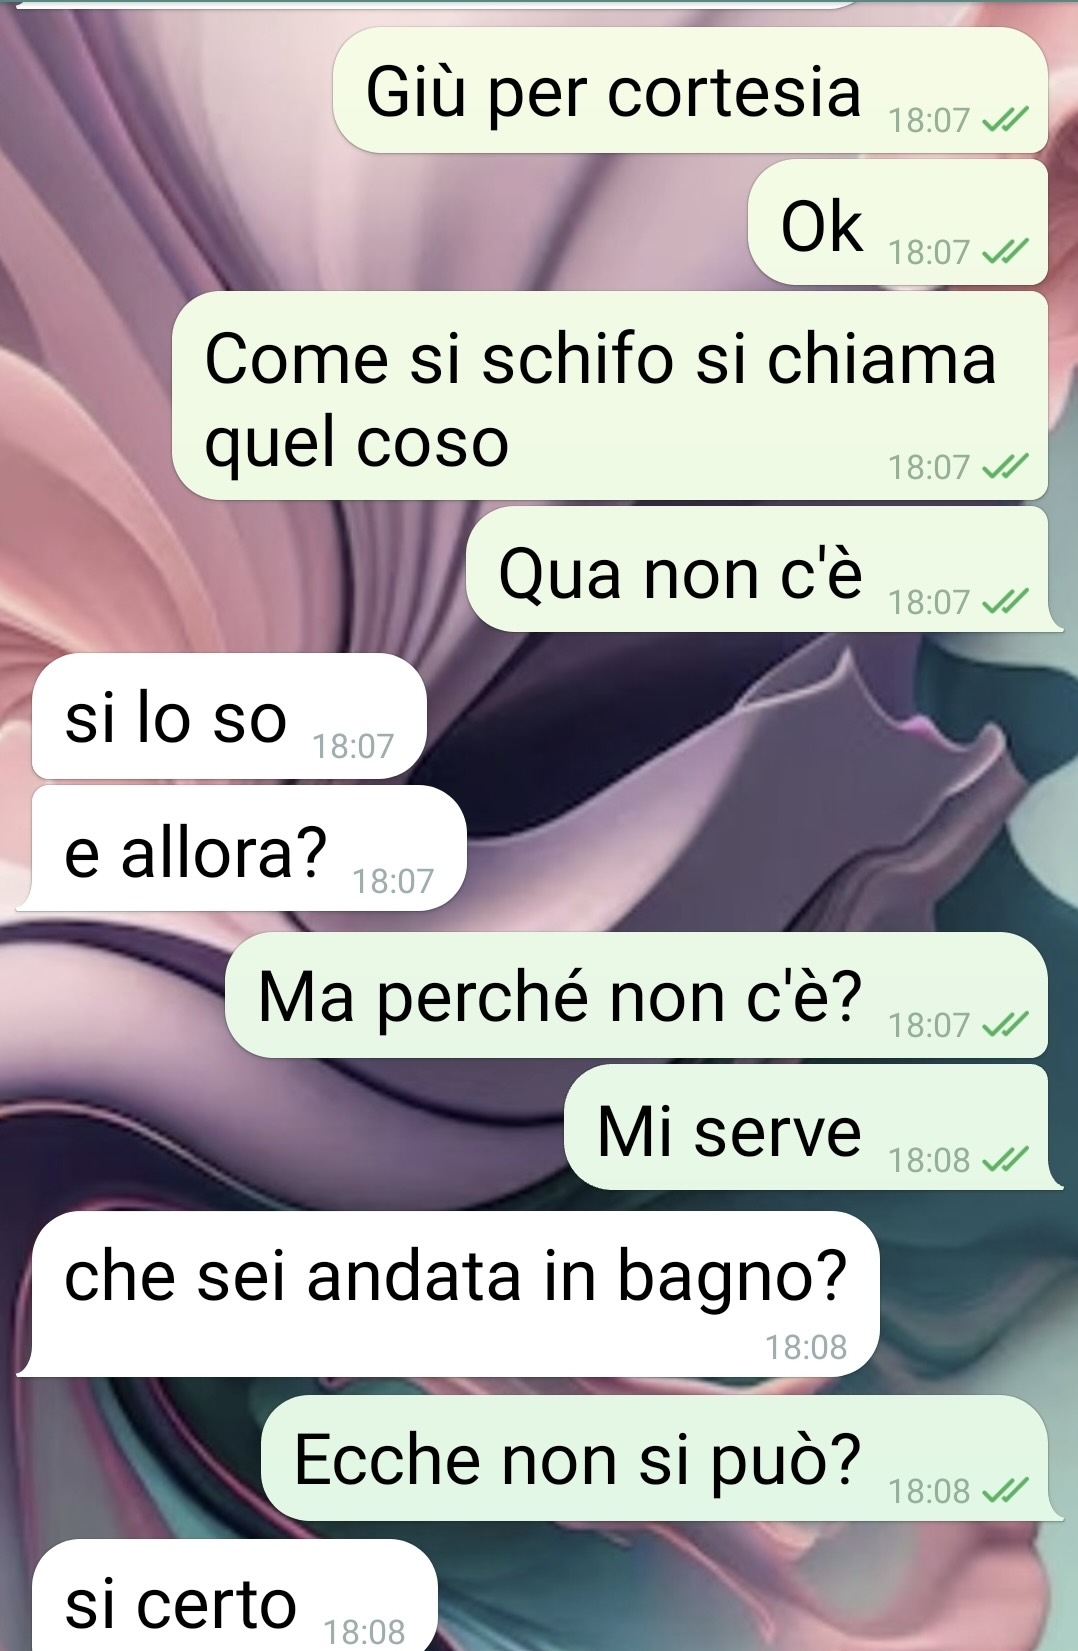Viewport: 1078px width, 1651px height.
Task: Tap the 18:07 timestamp of 'si lo so'
Action: pyautogui.click(x=353, y=747)
